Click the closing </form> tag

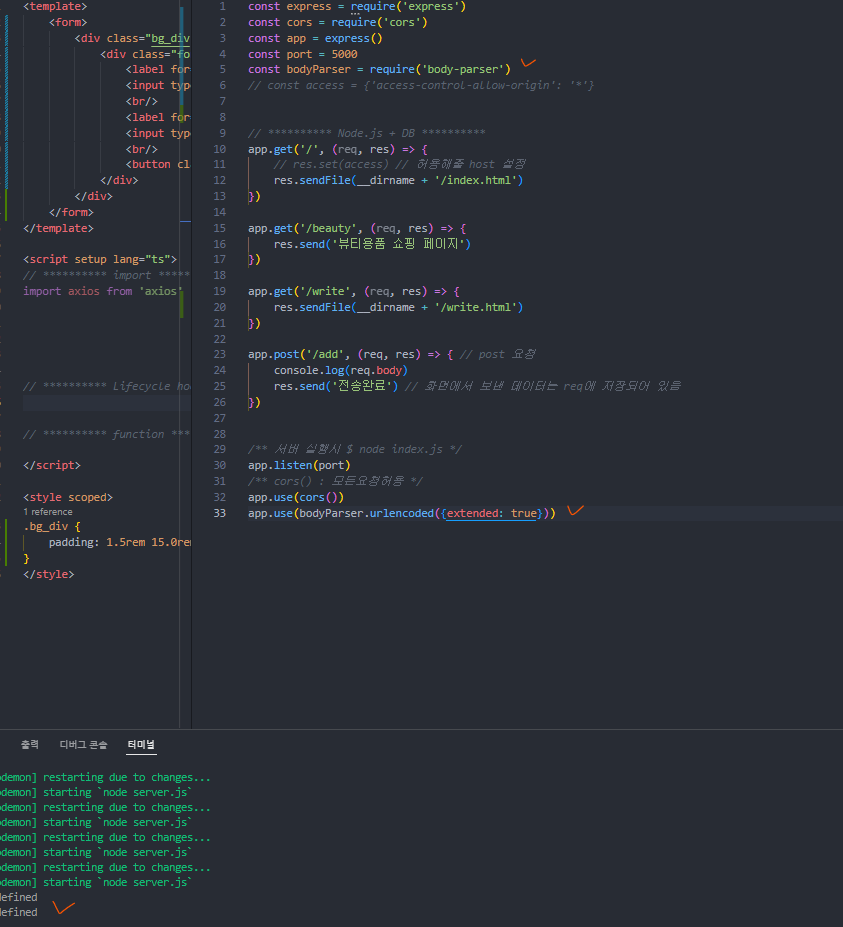(x=71, y=212)
